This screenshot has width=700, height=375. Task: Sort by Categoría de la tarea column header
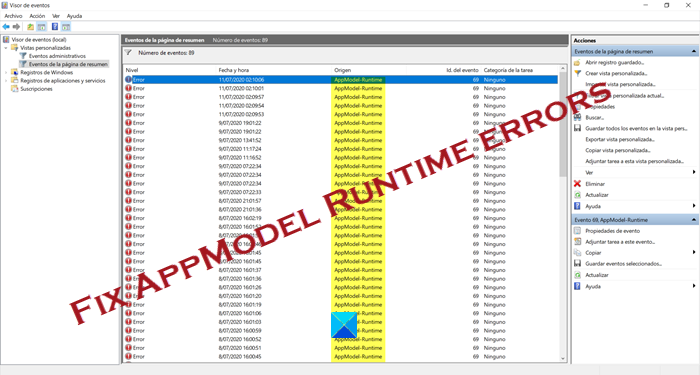point(520,70)
